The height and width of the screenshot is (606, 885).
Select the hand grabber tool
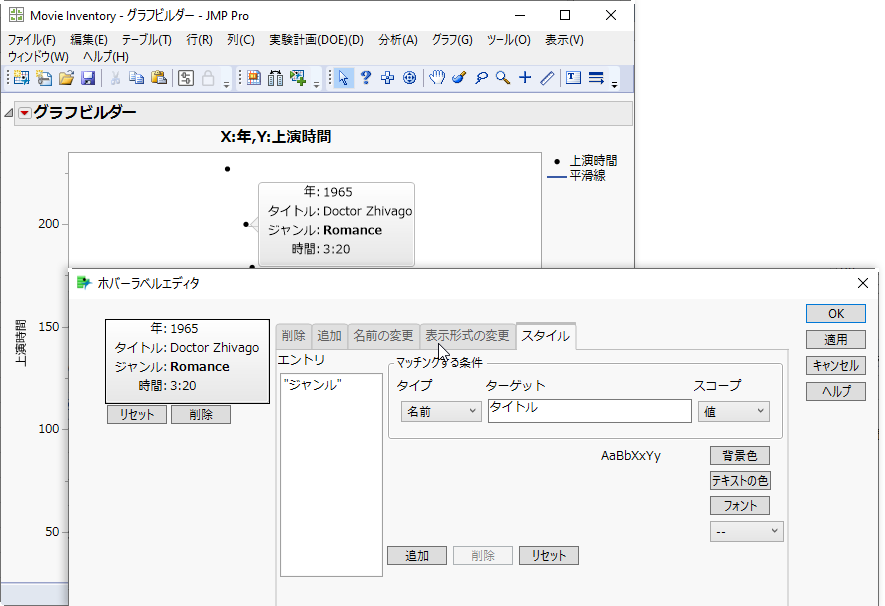(x=437, y=78)
